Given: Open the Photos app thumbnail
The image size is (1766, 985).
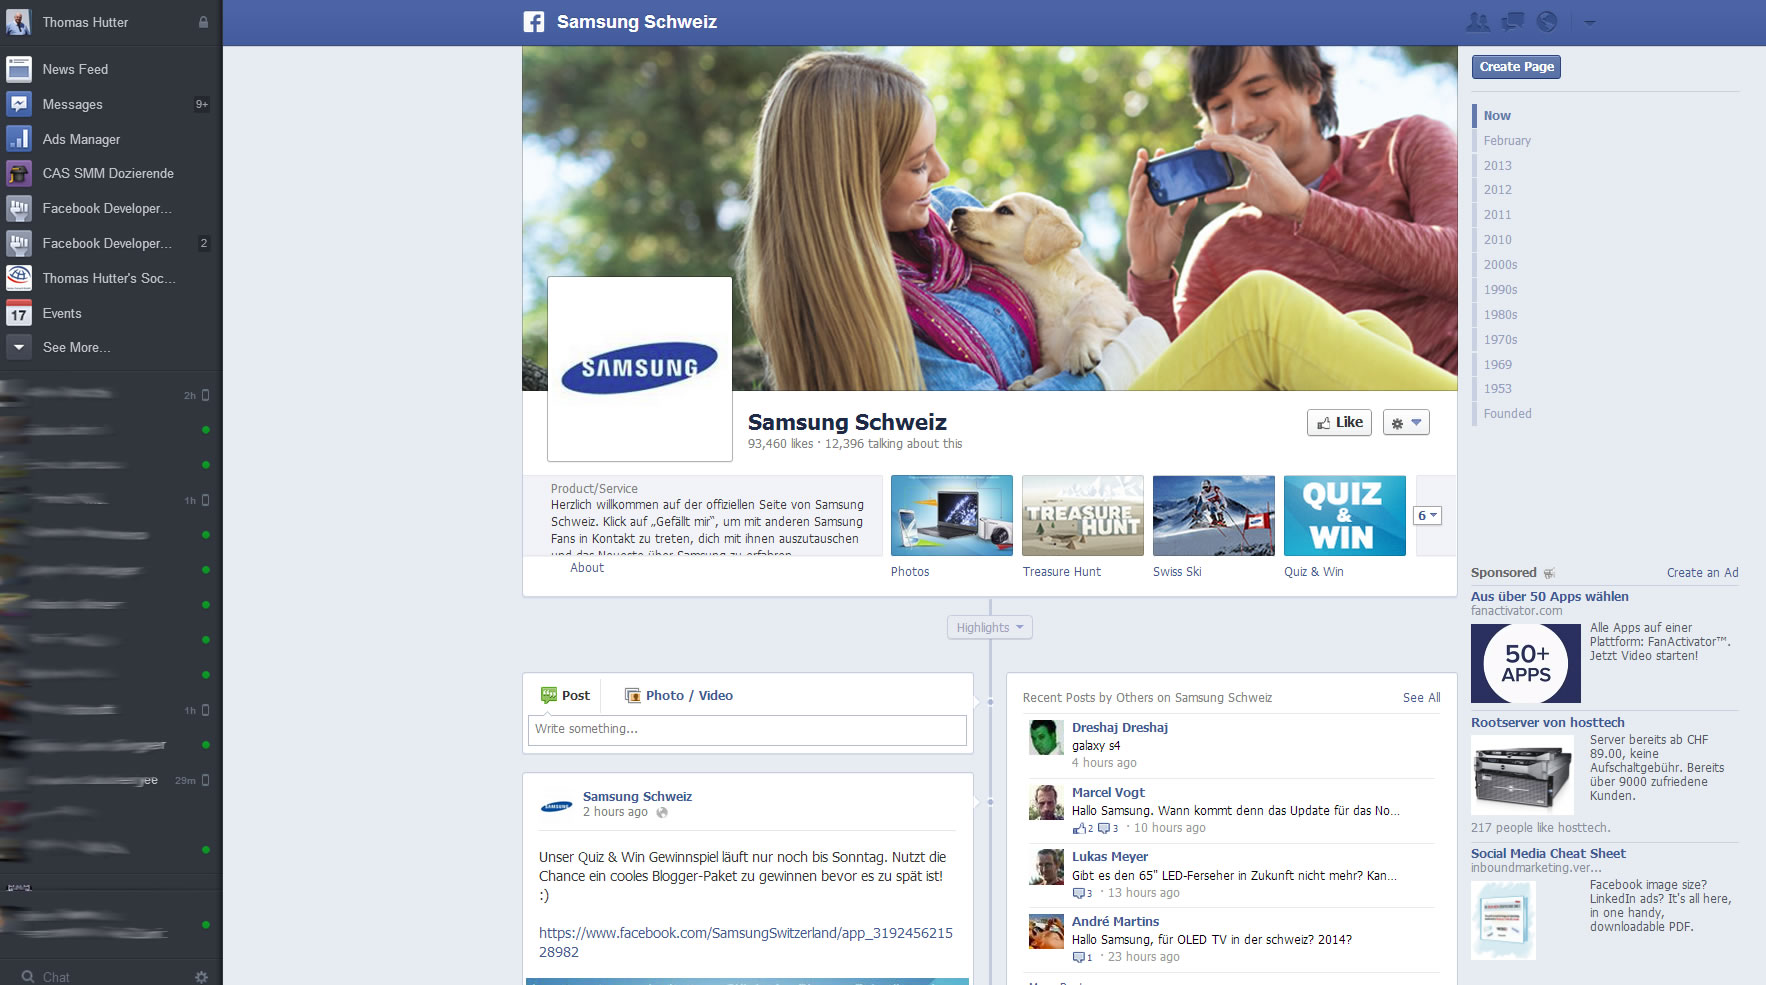Looking at the screenshot, I should pyautogui.click(x=952, y=515).
